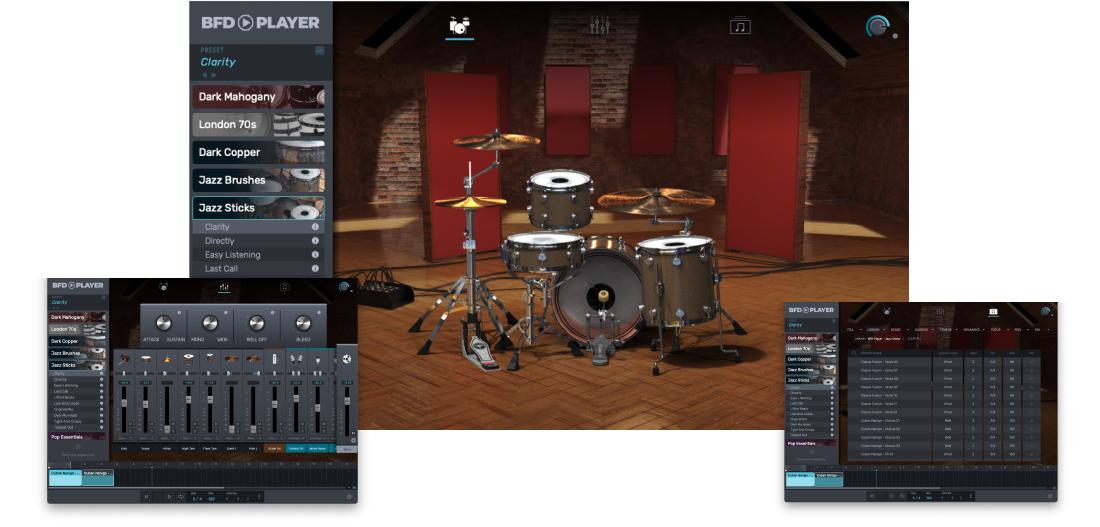
Task: Switch to drum kit tab in mixer window
Action: coord(163,286)
